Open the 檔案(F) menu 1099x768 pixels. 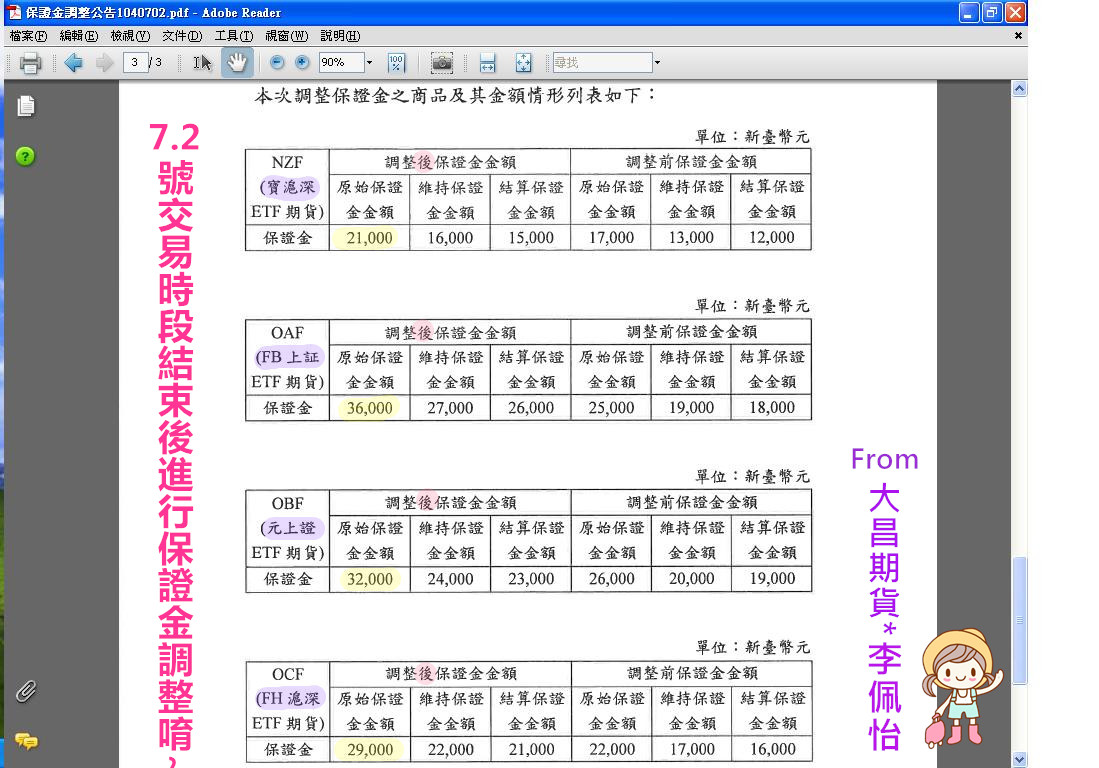[x=28, y=36]
